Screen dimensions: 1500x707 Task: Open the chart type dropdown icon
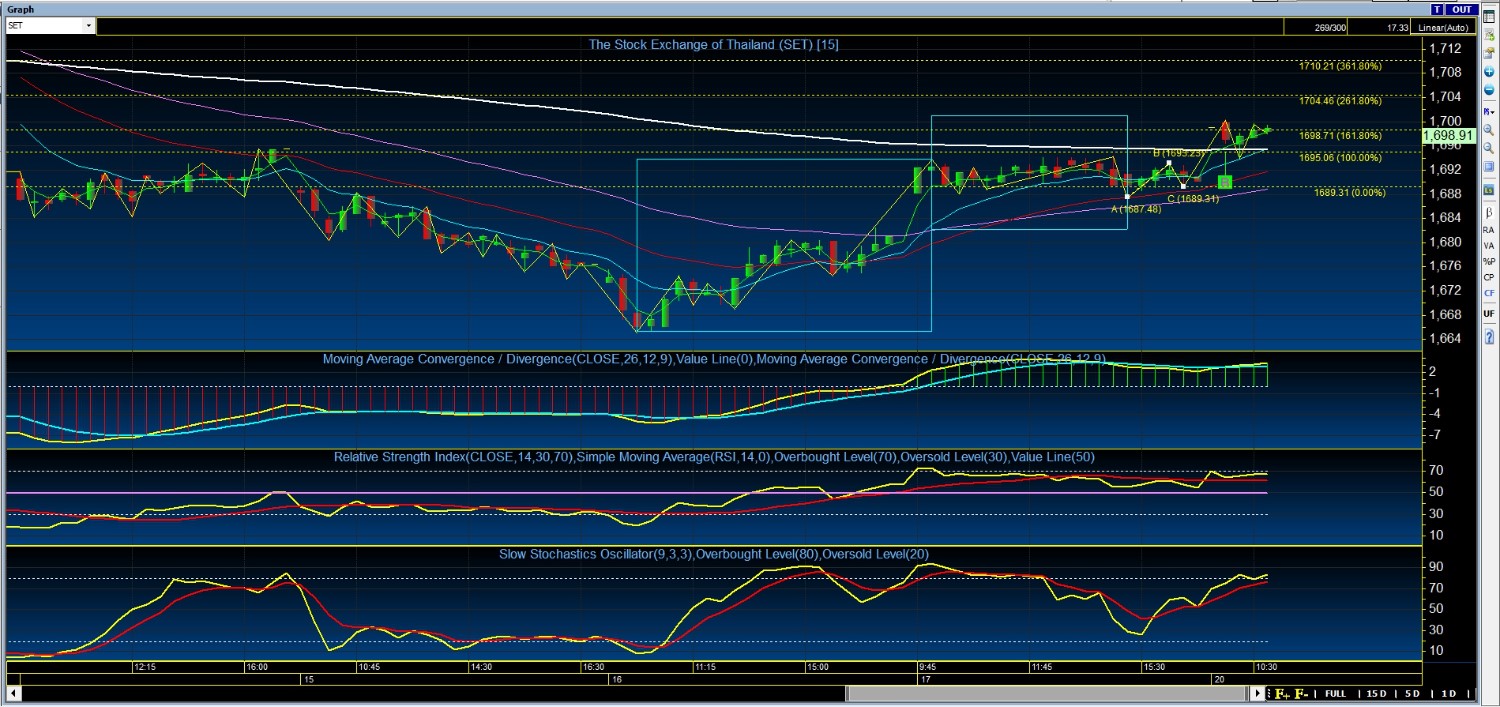1489,110
